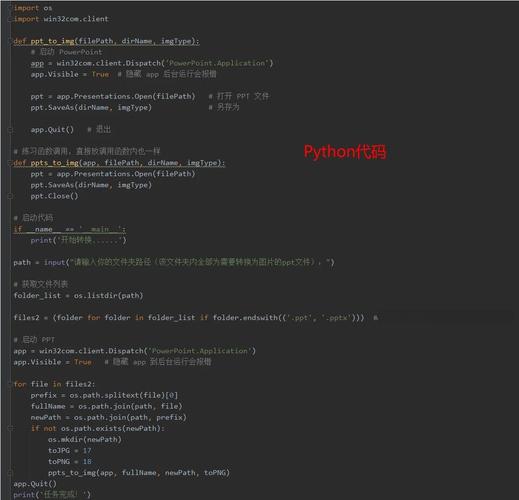519x500 pixels.
Task: Click the 'os.mkdir(newPath)' line
Action: coord(85,440)
